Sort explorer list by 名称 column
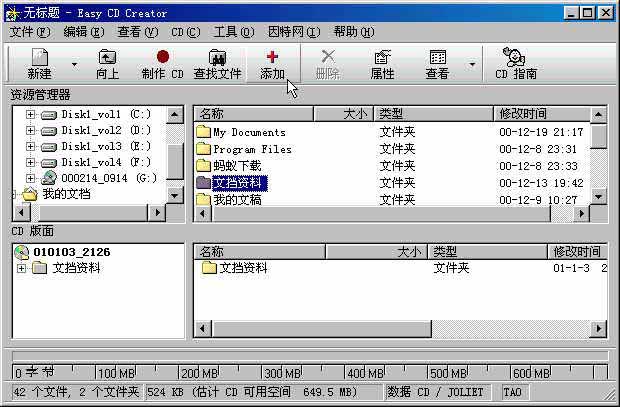This screenshot has height=407, width=620. tap(254, 114)
